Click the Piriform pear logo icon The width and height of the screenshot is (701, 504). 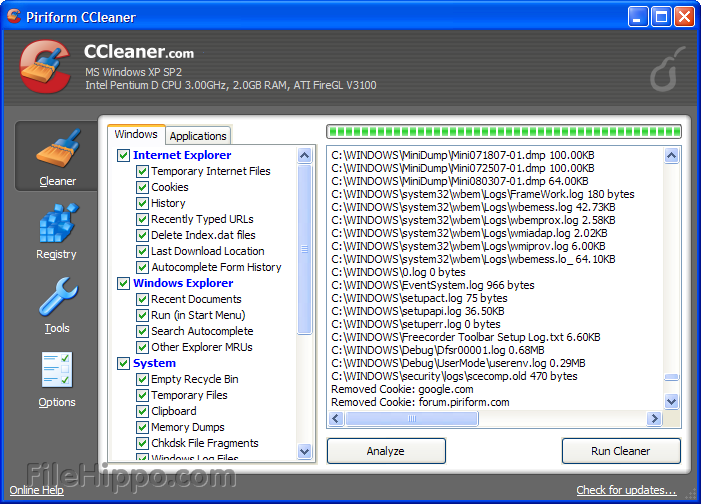667,68
